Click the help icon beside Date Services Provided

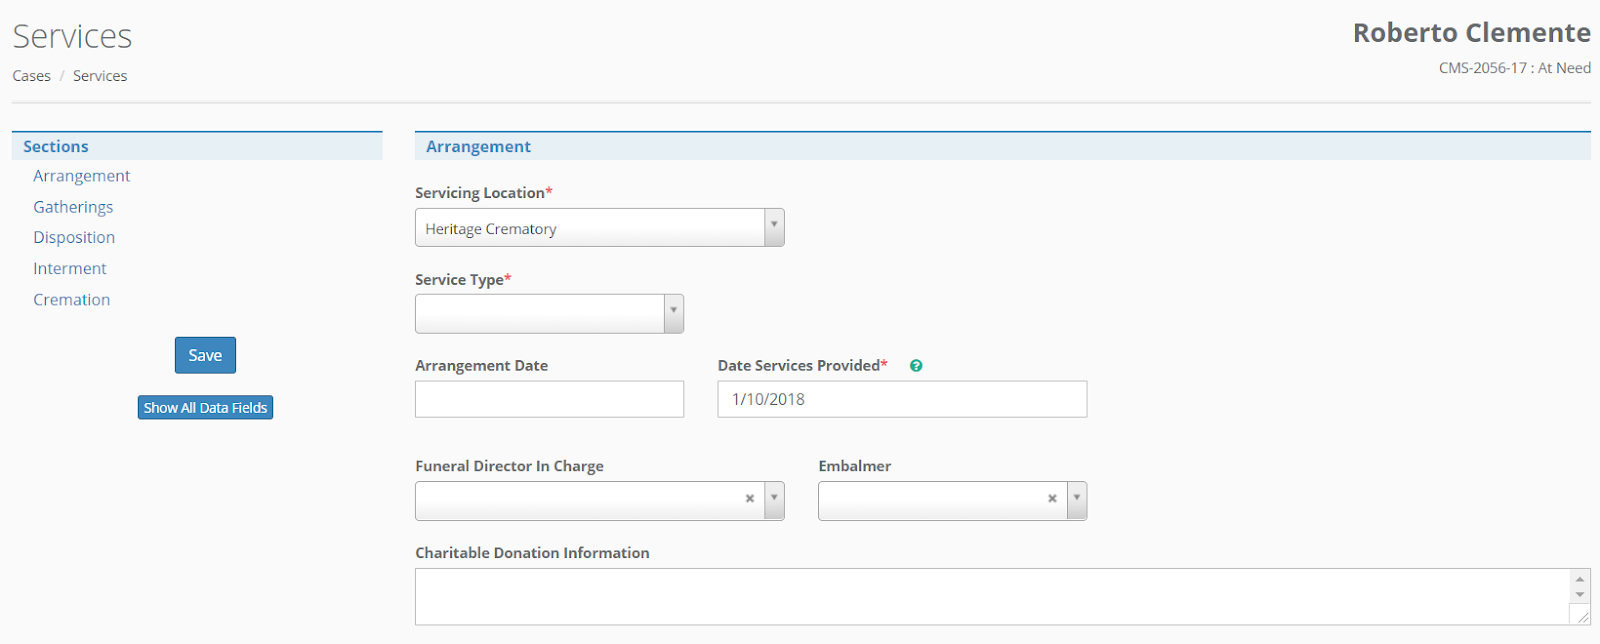pos(916,366)
